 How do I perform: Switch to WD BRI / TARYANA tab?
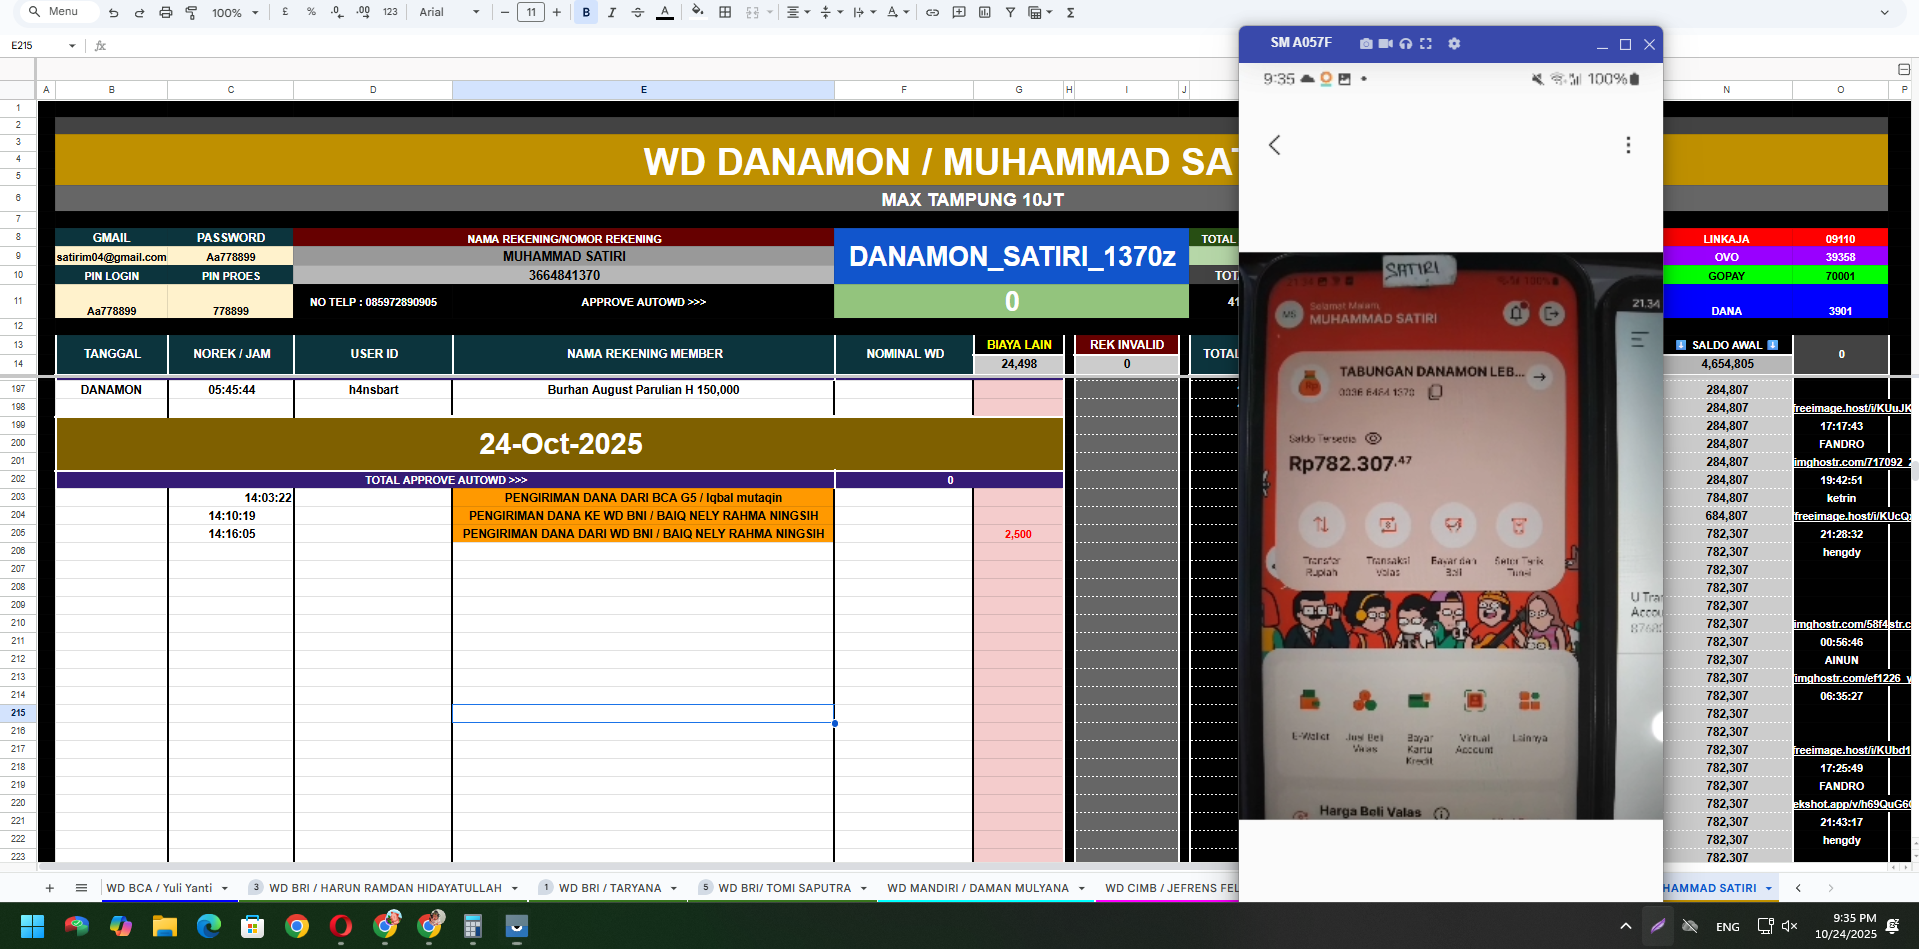point(610,888)
